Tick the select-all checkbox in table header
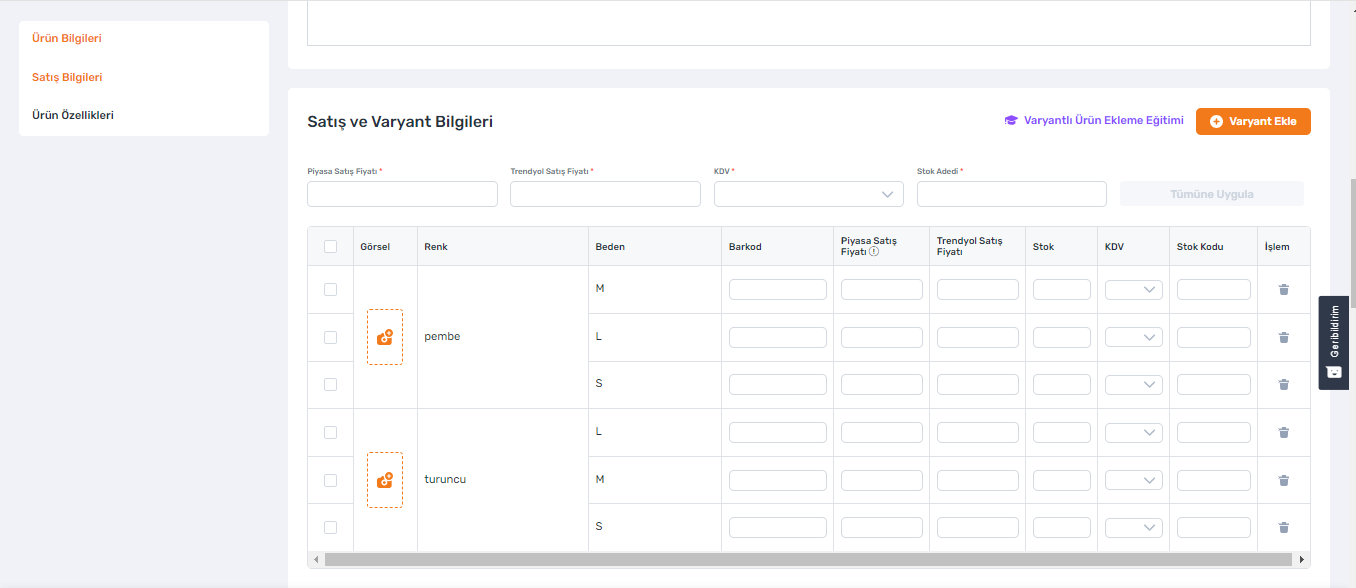Viewport: 1356px width, 588px height. pos(331,246)
